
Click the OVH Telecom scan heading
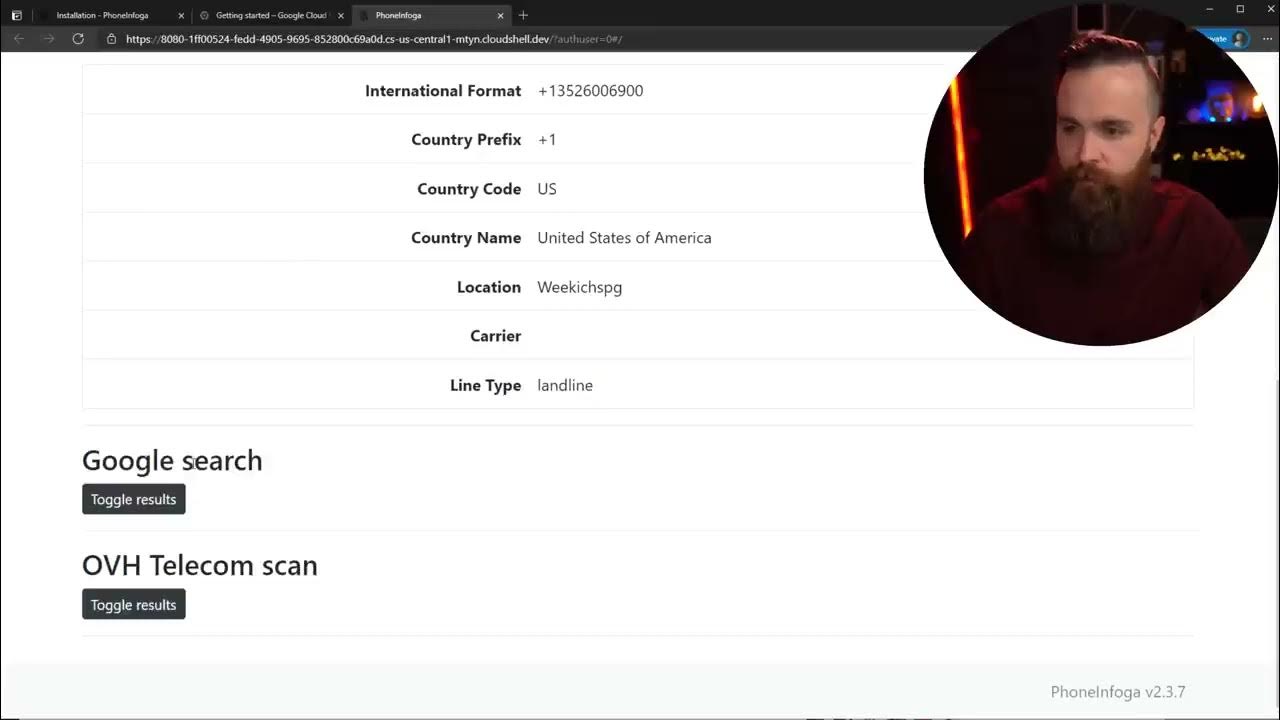point(200,565)
